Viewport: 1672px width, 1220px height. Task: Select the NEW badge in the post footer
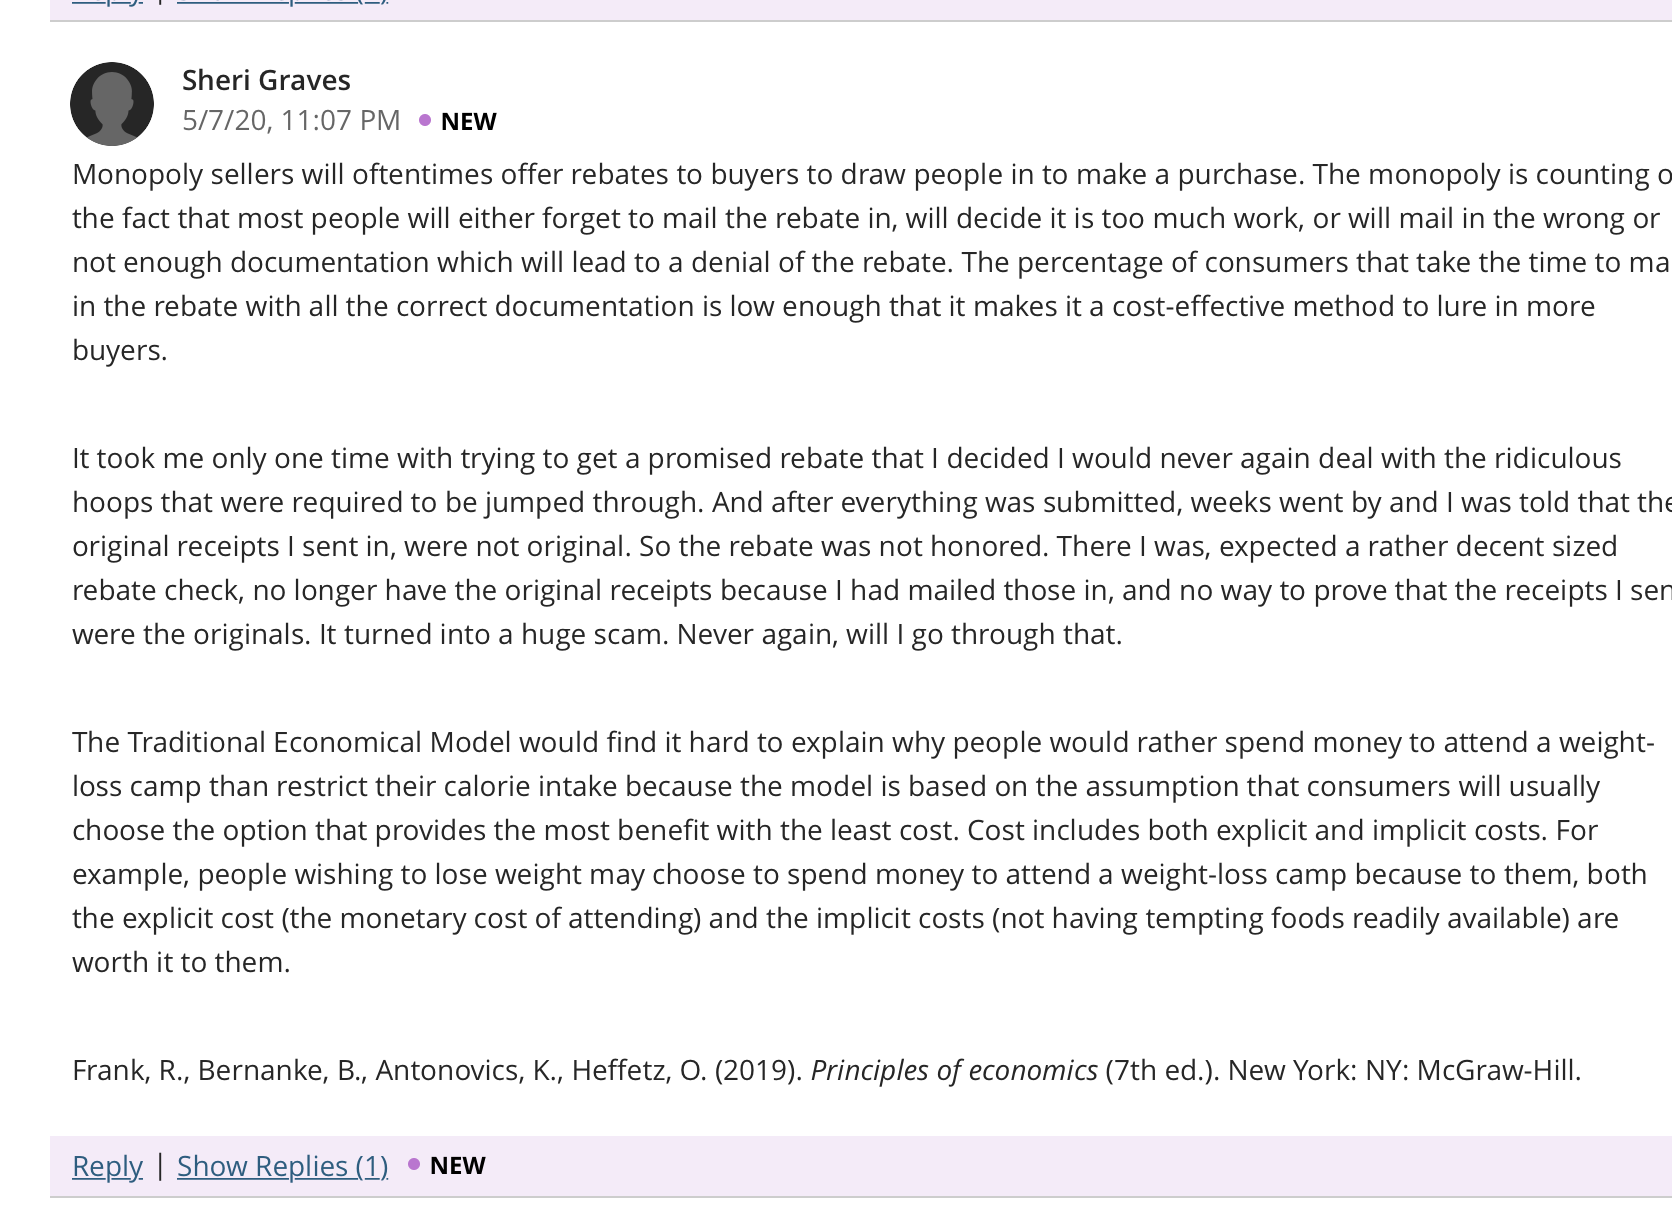click(x=457, y=1165)
